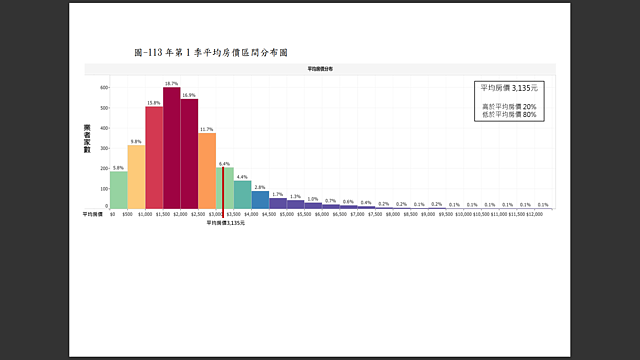
Task: Click the light orange 9.8% bar
Action: [x=136, y=177]
